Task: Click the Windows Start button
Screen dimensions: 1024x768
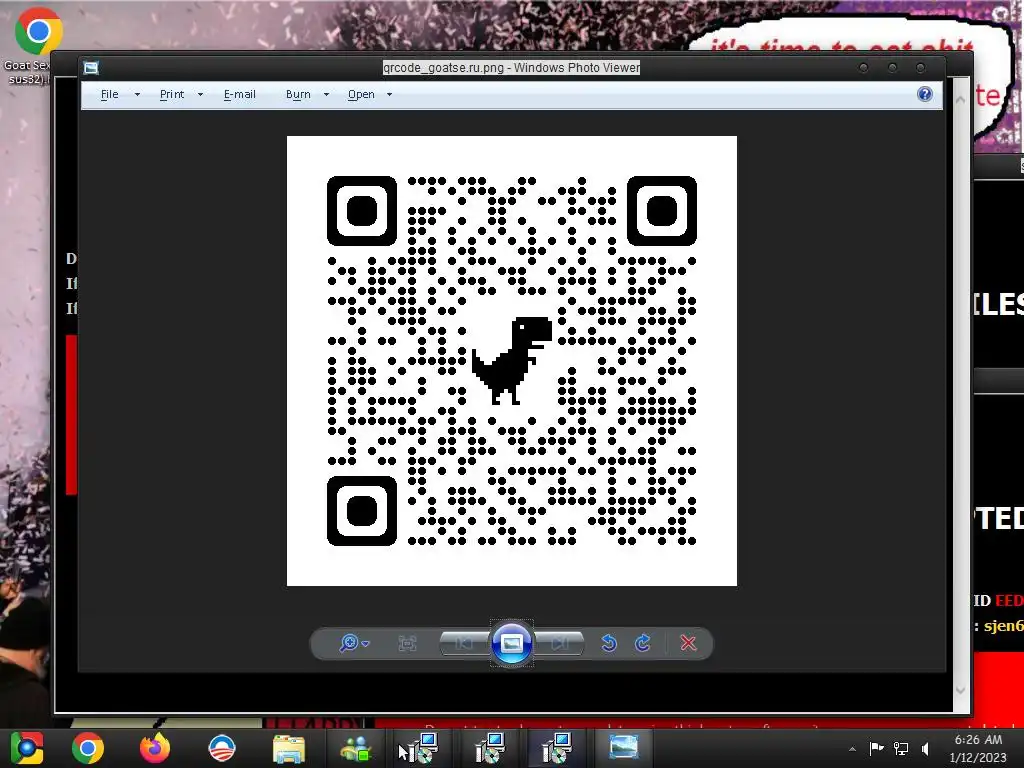Action: (26, 748)
